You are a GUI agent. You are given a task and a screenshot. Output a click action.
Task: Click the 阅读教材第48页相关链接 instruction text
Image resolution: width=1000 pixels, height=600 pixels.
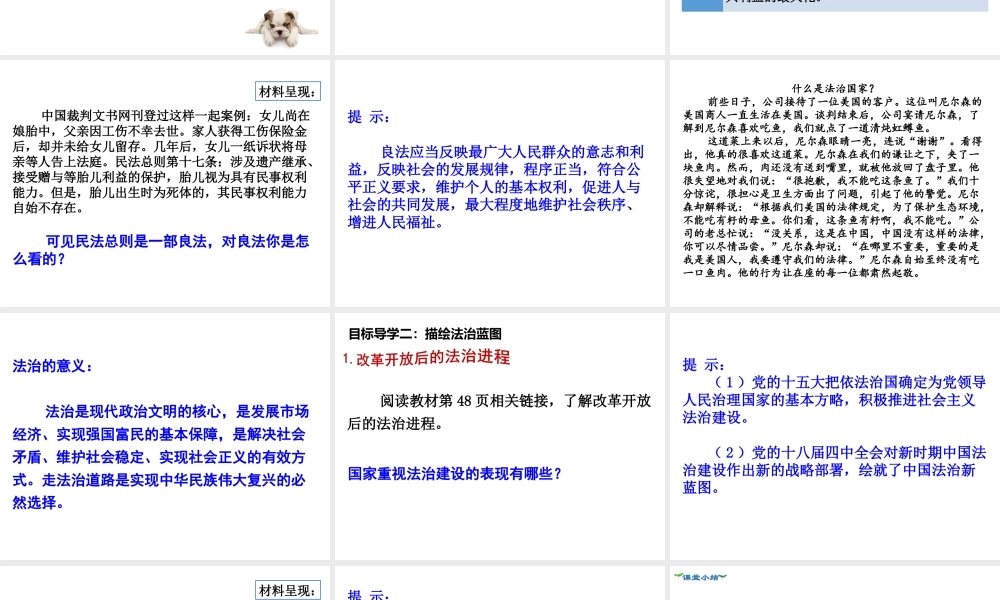(x=499, y=411)
